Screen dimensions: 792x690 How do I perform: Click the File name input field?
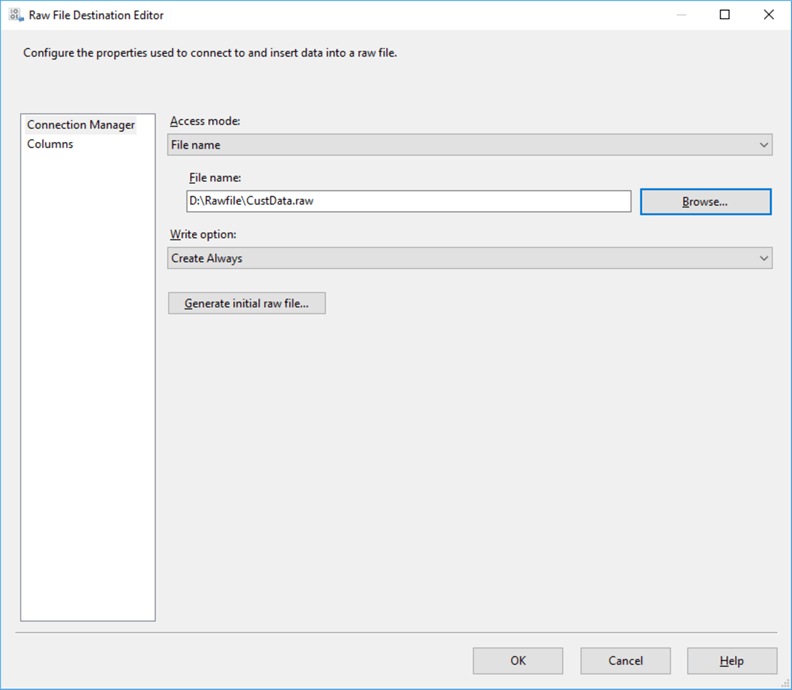(409, 201)
